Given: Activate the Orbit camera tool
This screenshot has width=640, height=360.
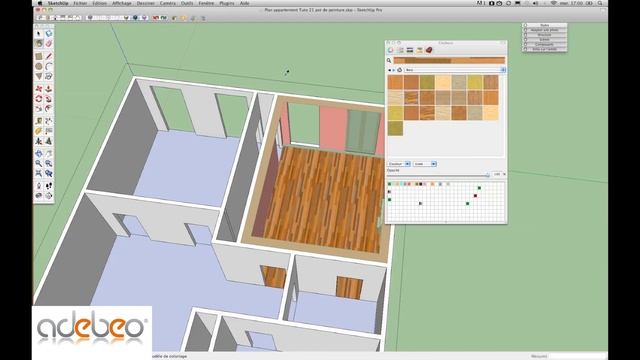Looking at the screenshot, I should click(39, 153).
